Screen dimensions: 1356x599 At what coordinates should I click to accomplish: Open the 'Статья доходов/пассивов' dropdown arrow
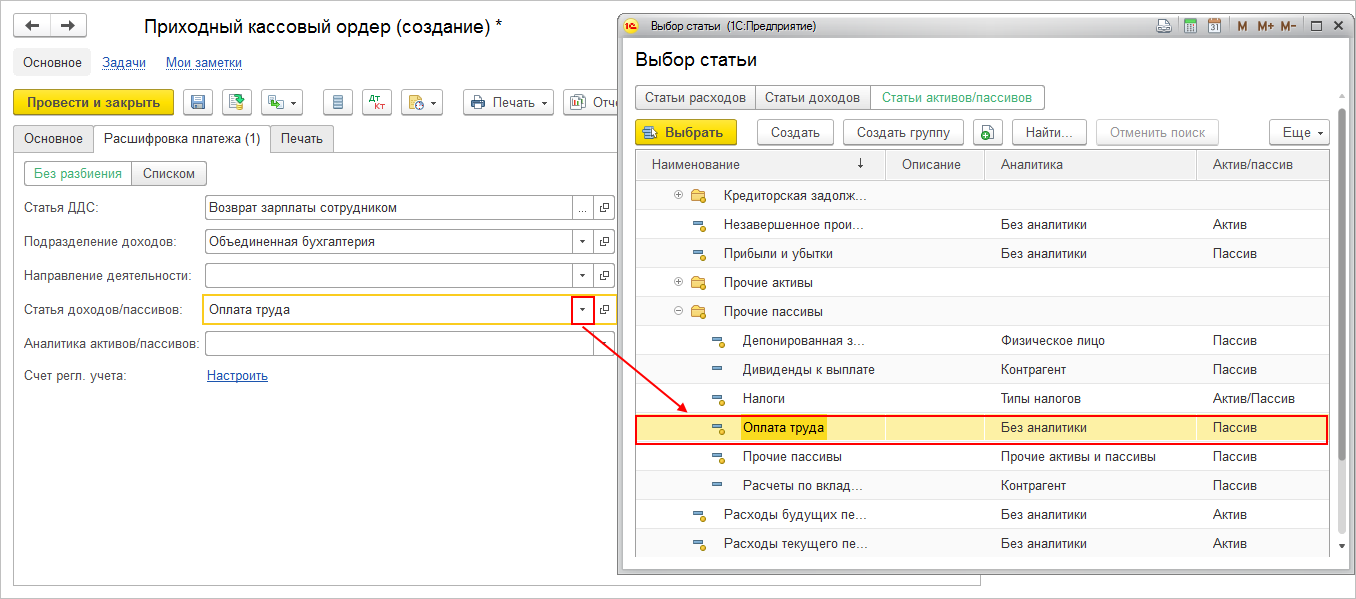[583, 310]
